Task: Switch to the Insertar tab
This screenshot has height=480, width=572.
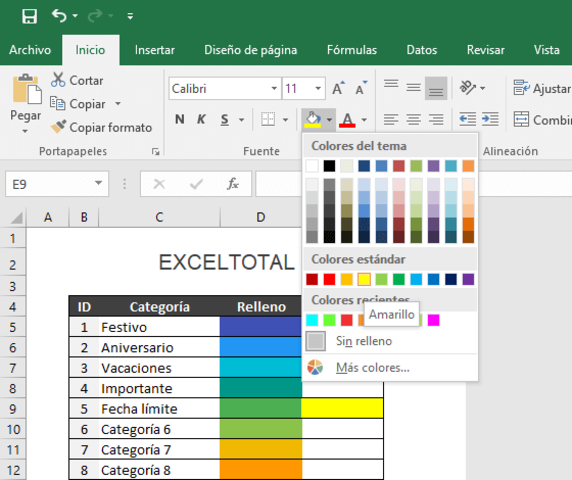Action: tap(155, 50)
